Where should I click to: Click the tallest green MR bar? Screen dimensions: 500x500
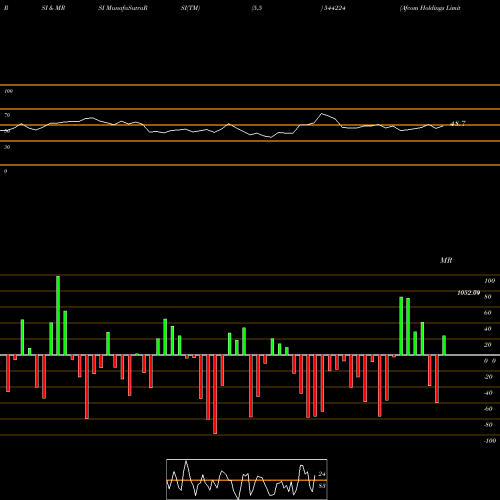[58, 315]
